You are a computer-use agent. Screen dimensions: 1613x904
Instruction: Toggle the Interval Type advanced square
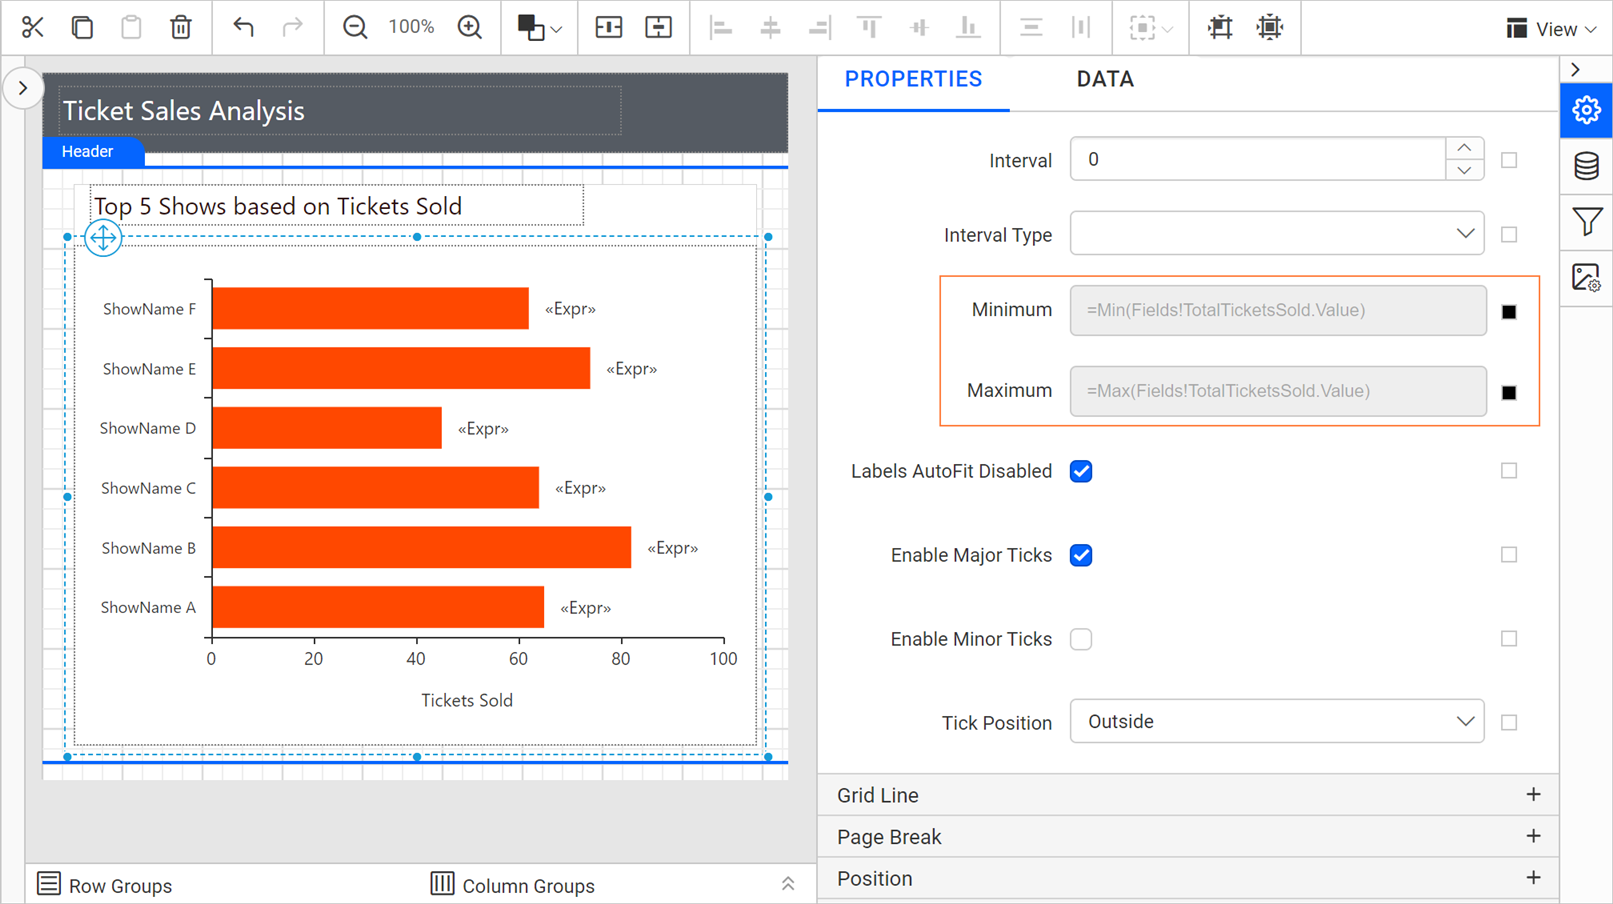pos(1509,234)
